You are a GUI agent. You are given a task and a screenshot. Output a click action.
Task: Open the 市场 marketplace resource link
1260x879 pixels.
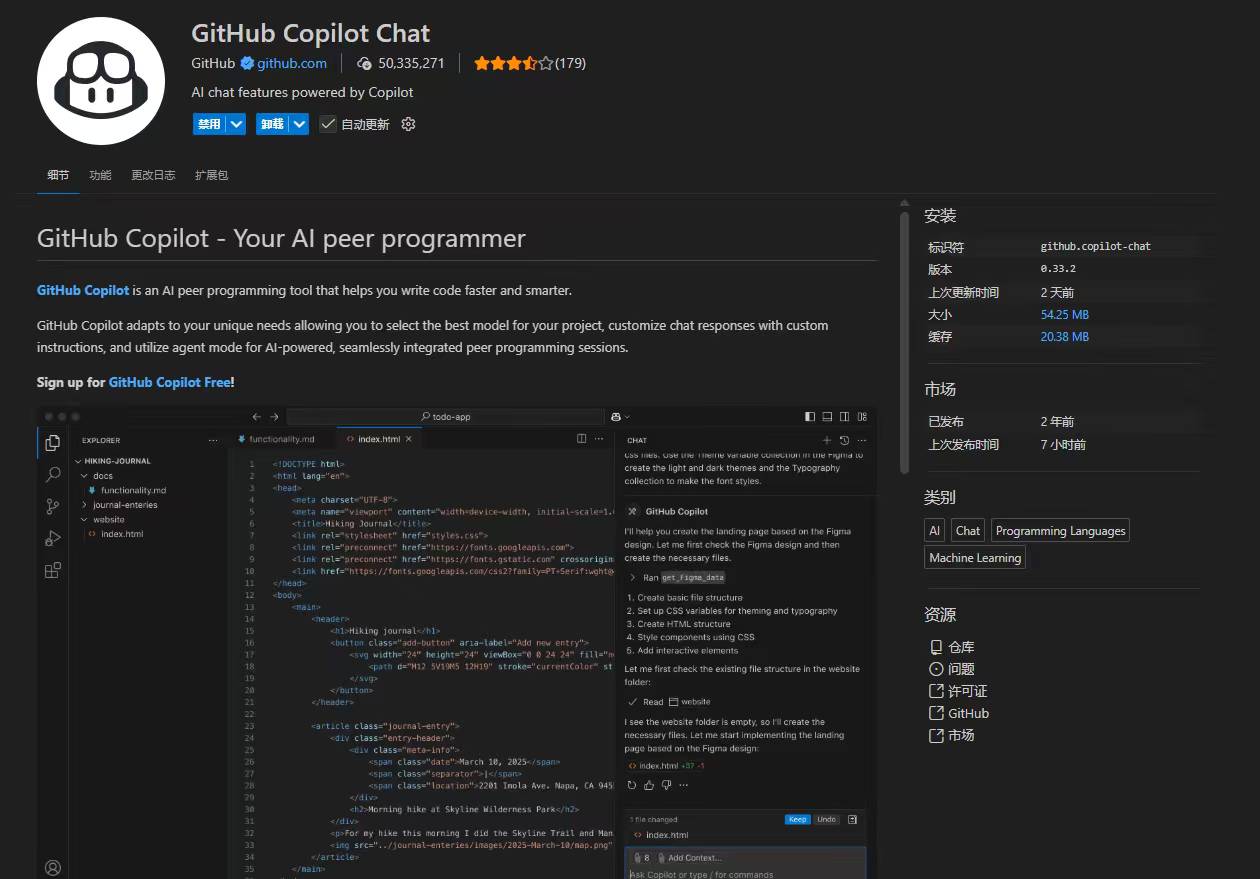[x=951, y=735]
